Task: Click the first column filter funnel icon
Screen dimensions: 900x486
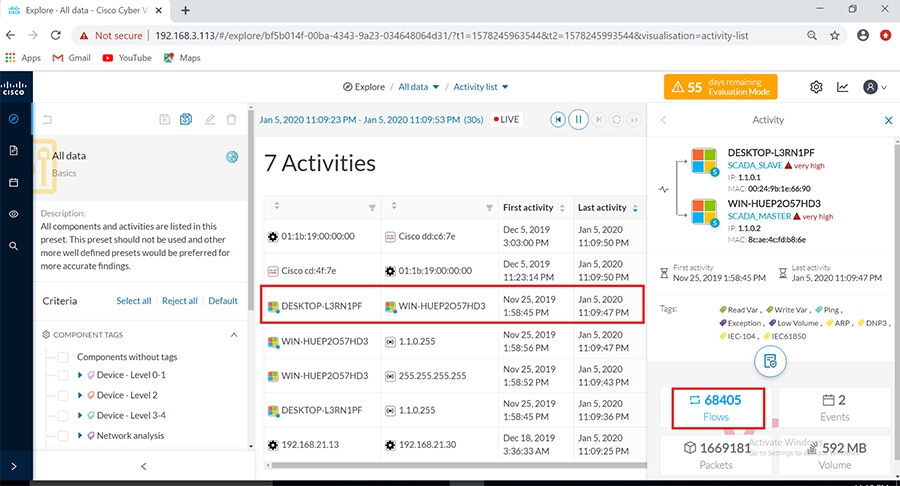Action: pyautogui.click(x=372, y=208)
